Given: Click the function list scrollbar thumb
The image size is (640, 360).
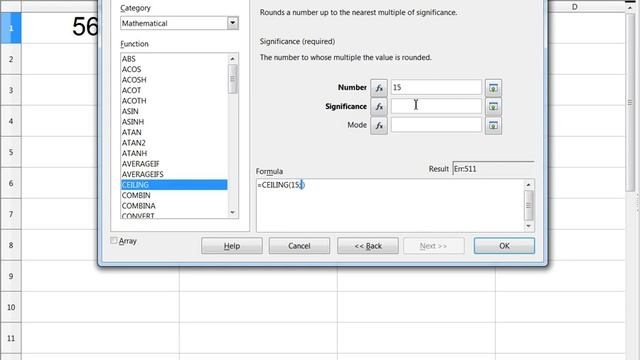Looking at the screenshot, I should (x=233, y=79).
